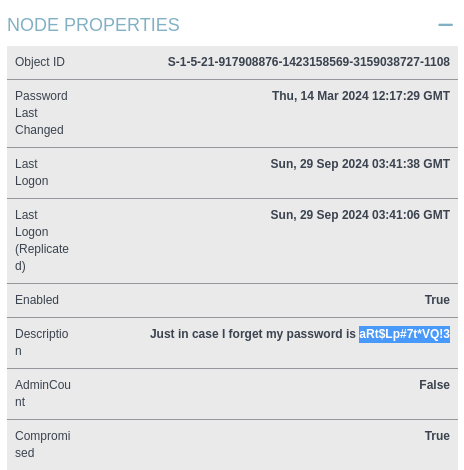Click the Password Last Changed date value
The height and width of the screenshot is (470, 464).
(361, 96)
